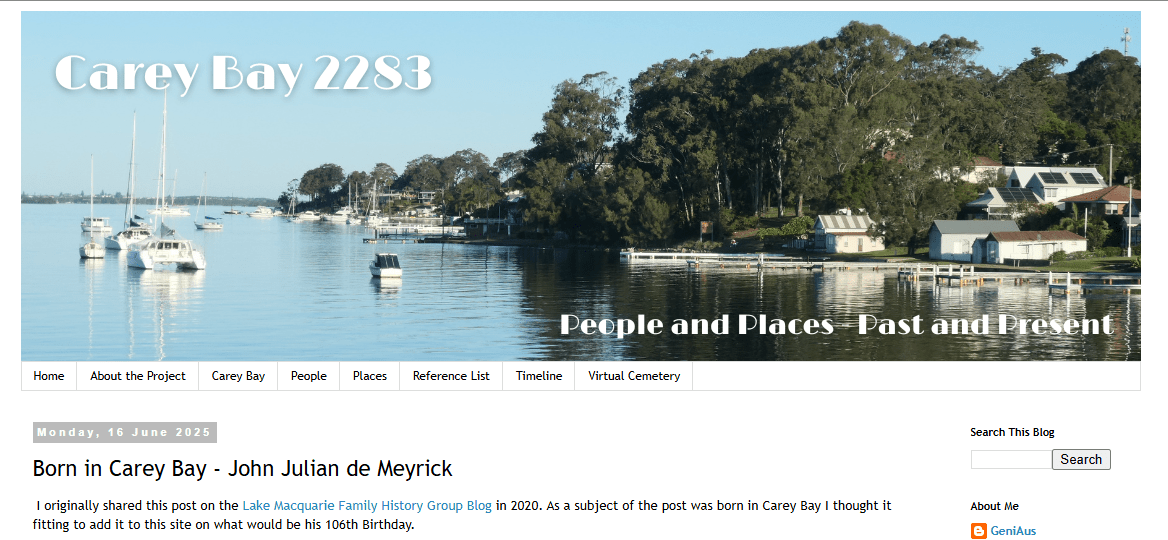Click the Search button
Viewport: 1168px width, 540px height.
click(x=1081, y=460)
